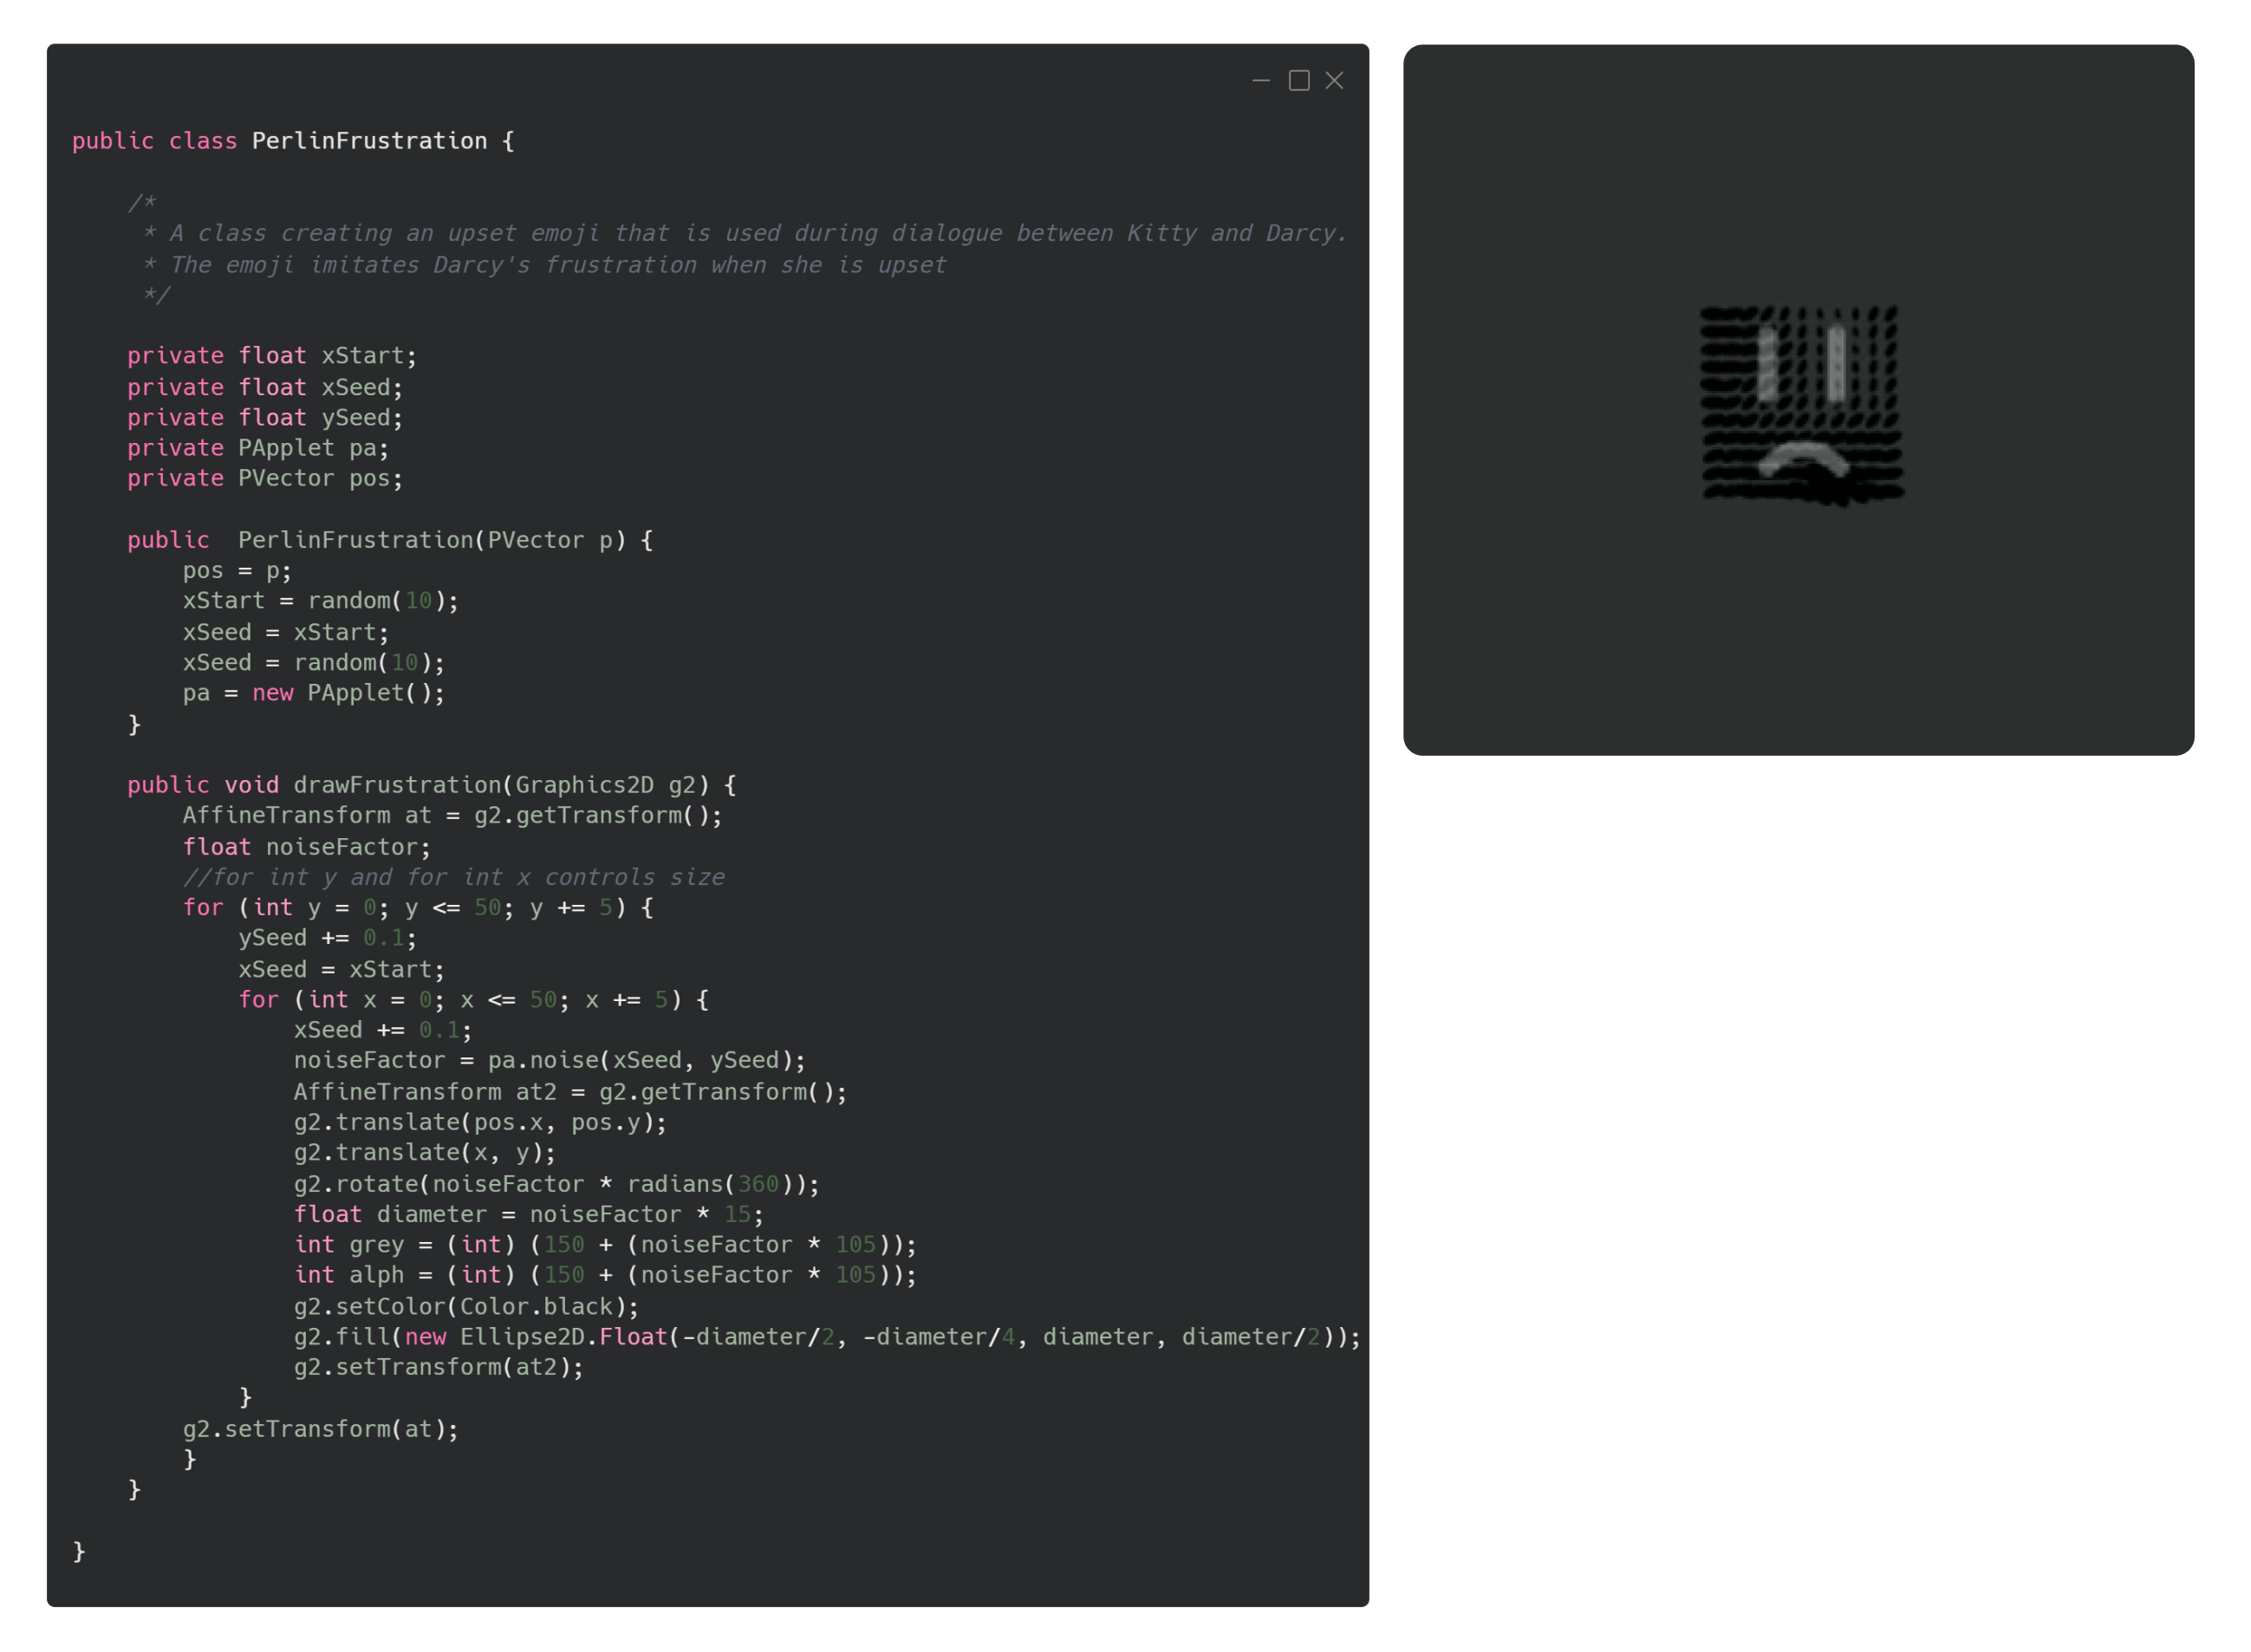Click the line 'noiseFactor = pa.noise(xSeed, ySeed);'

tap(549, 1060)
